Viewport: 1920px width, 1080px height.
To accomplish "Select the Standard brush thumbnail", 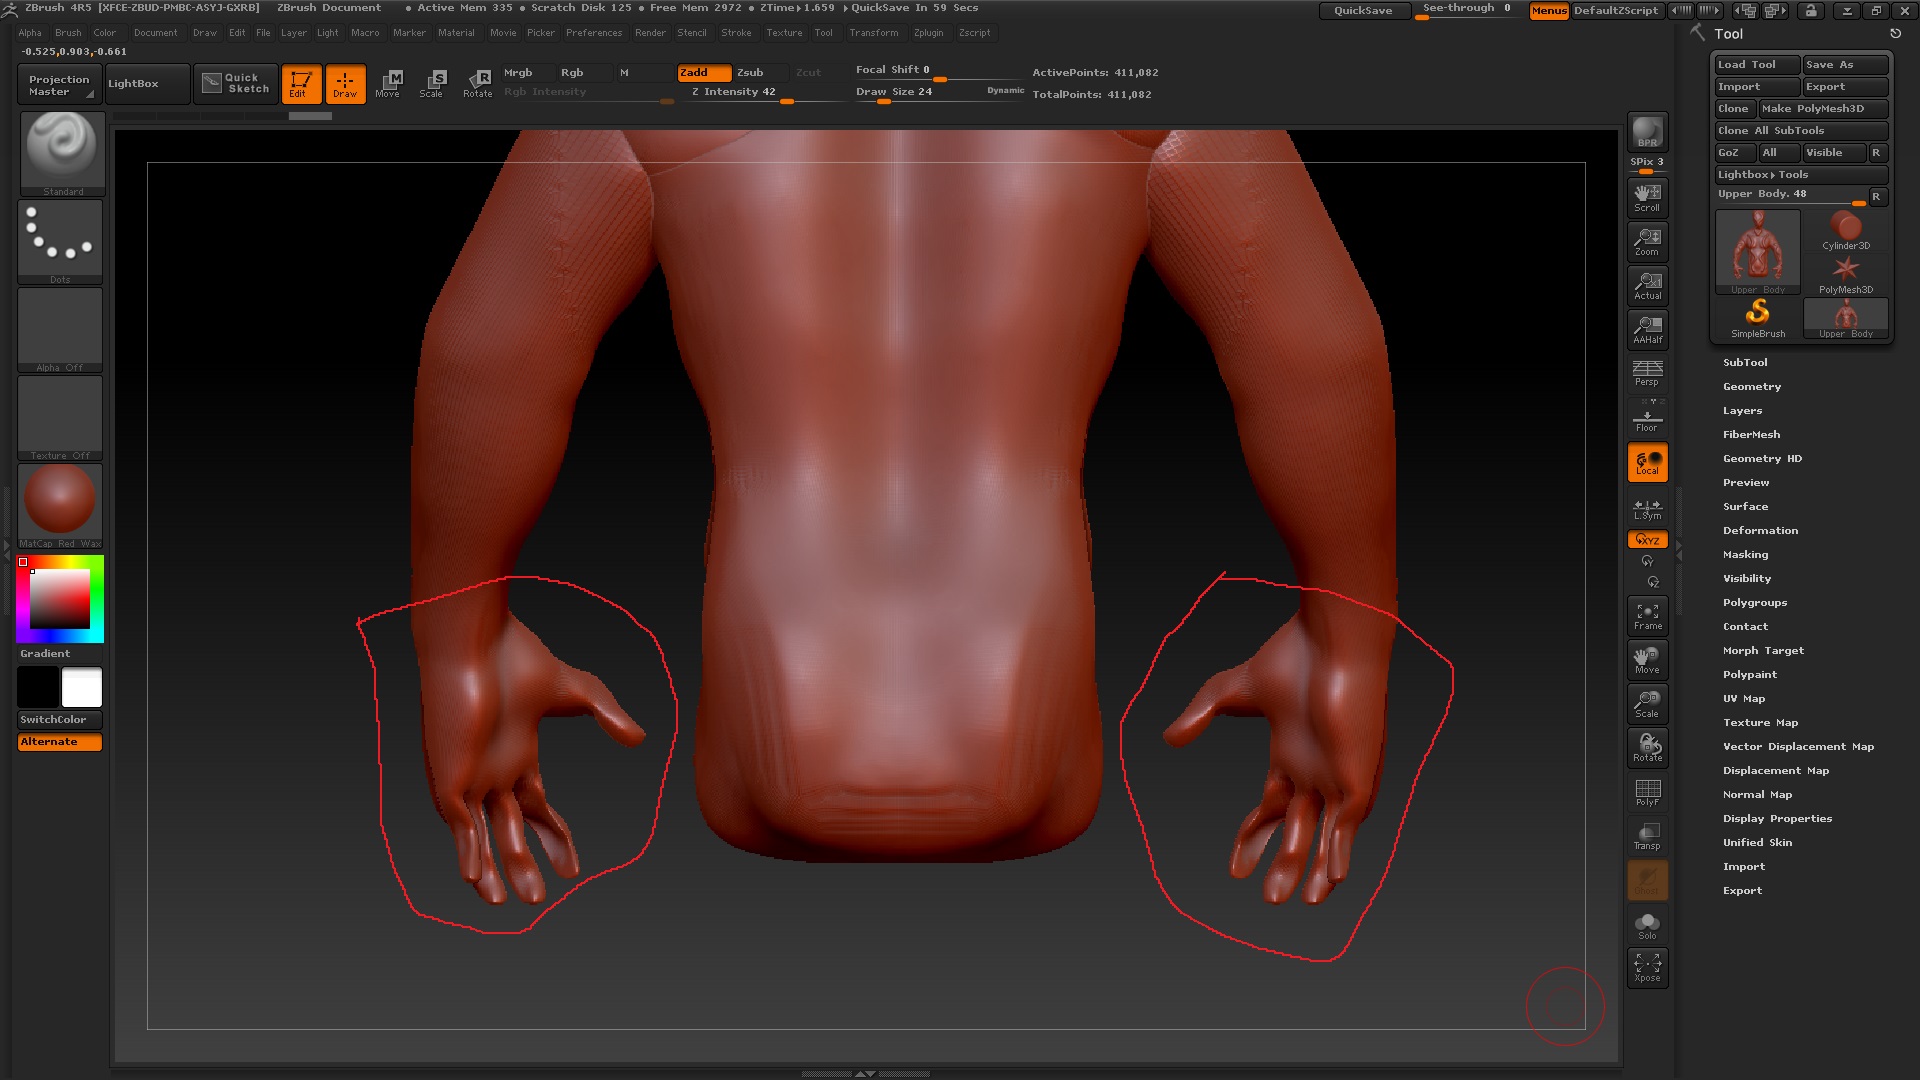I will (62, 150).
